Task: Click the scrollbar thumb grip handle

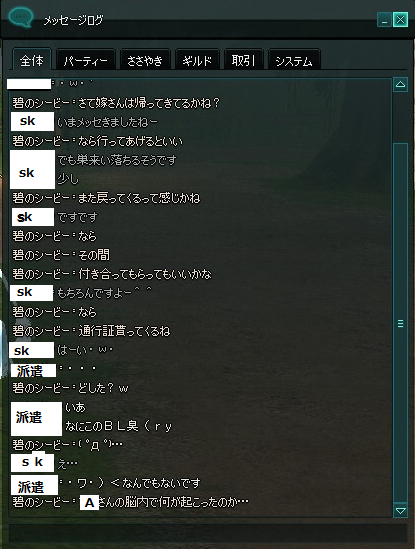Action: (401, 324)
